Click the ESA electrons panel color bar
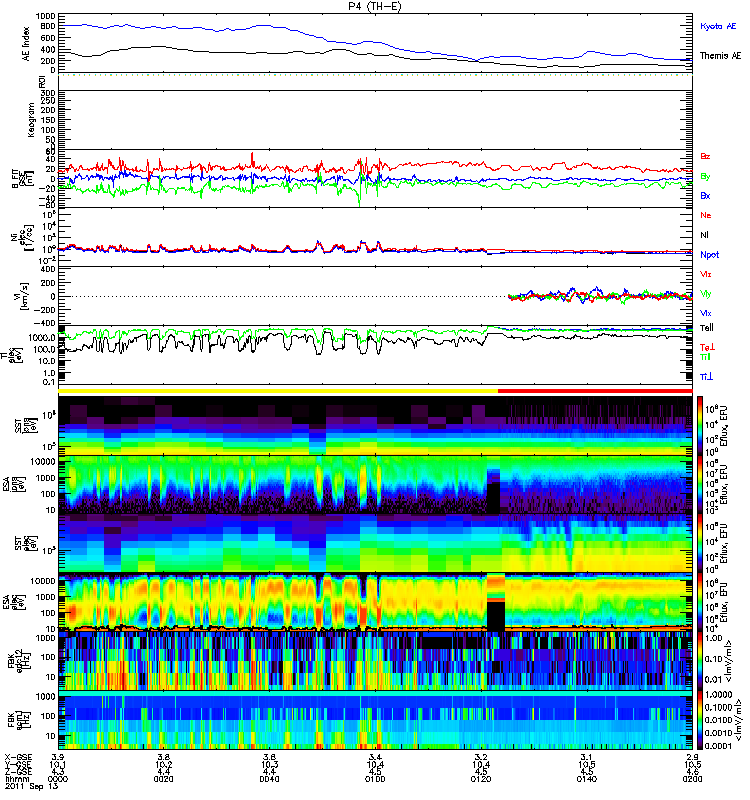This screenshot has height=800, width=750. [700, 602]
